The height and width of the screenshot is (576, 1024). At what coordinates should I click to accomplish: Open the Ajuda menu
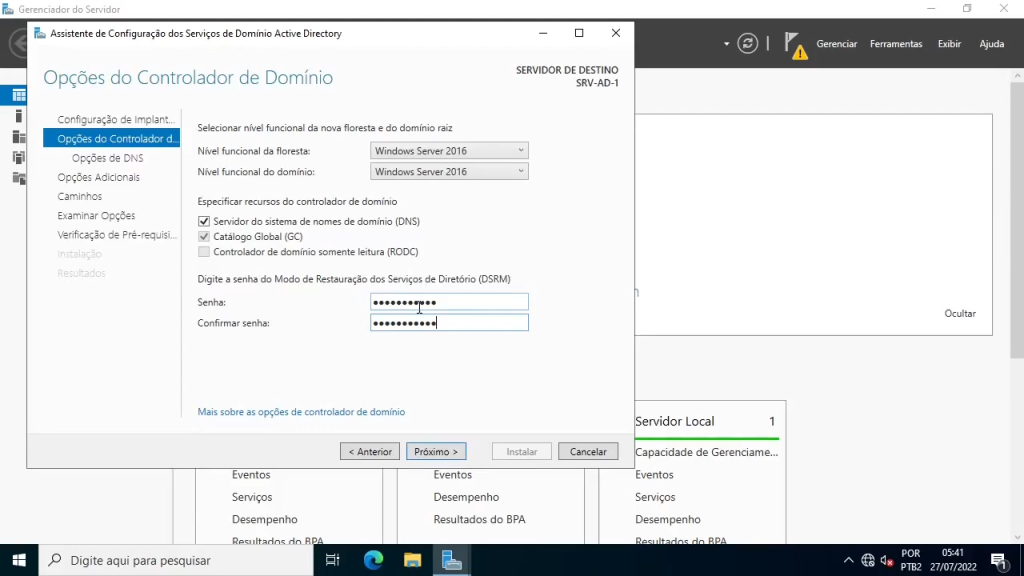(x=991, y=44)
